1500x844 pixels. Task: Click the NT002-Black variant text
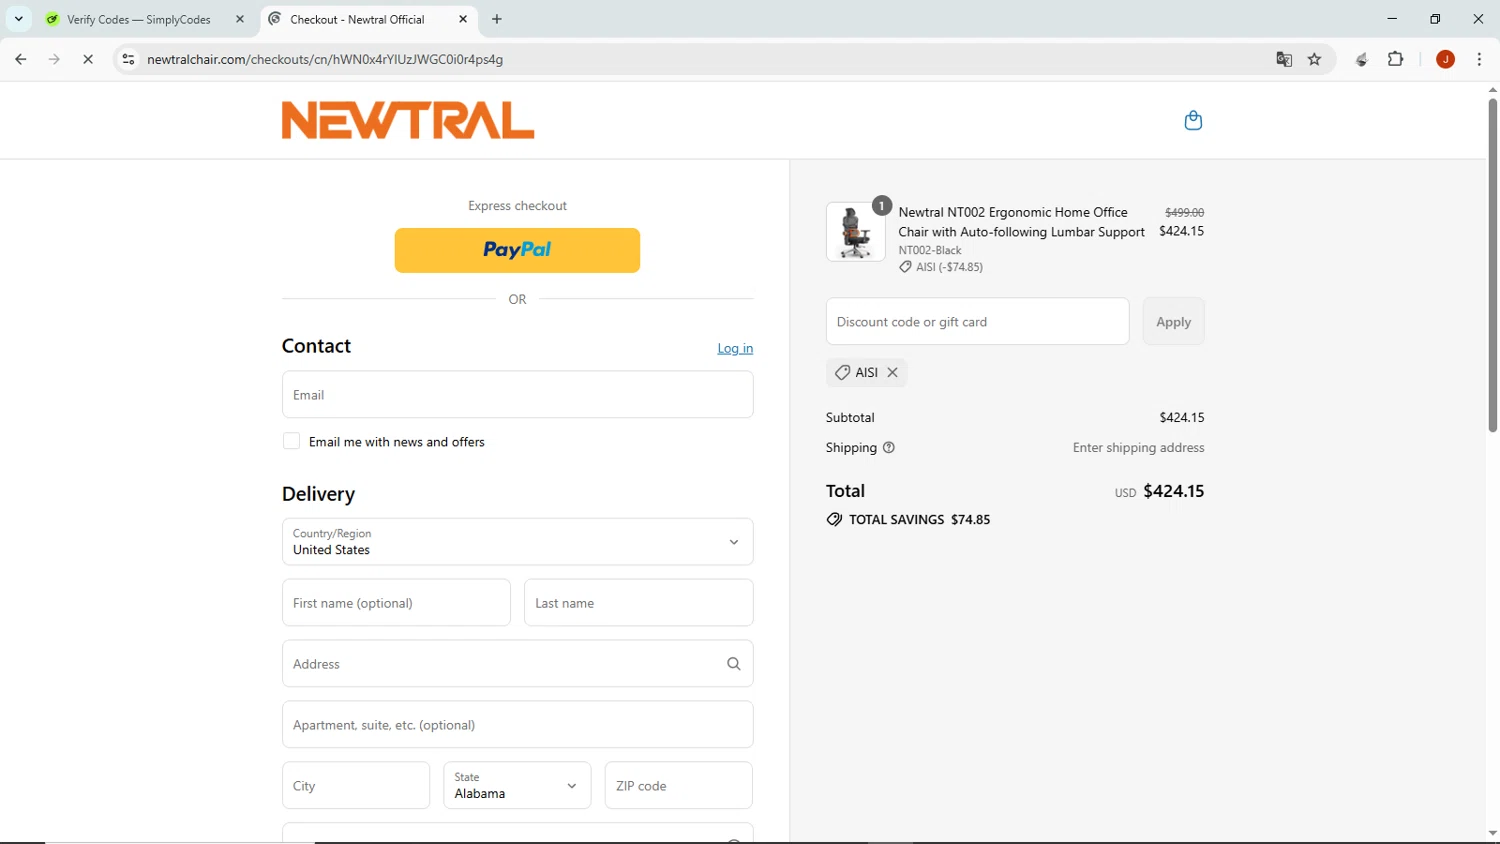930,250
